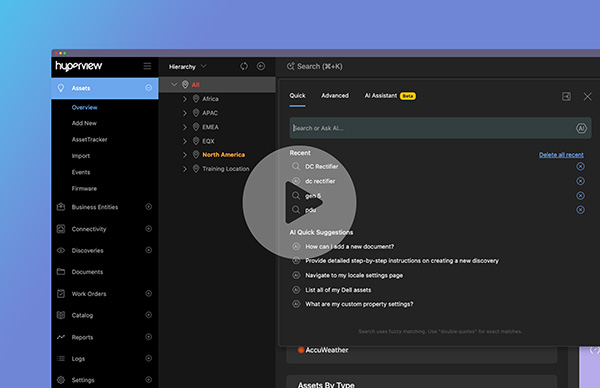Expand the Business Entities section
600x388 pixels.
(148, 207)
